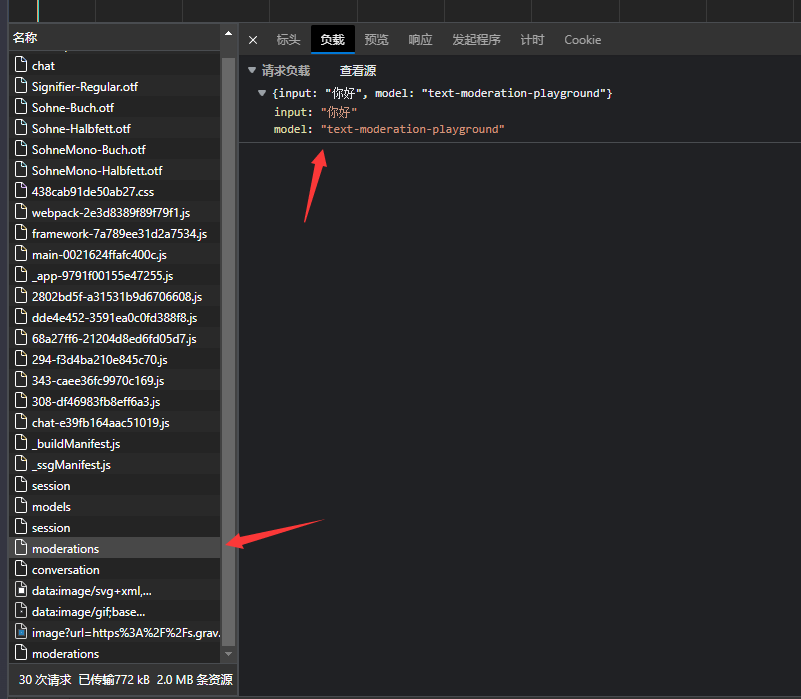Select framework-7a789ee31d2a7534.js request
The height and width of the screenshot is (699, 801).
tap(115, 234)
